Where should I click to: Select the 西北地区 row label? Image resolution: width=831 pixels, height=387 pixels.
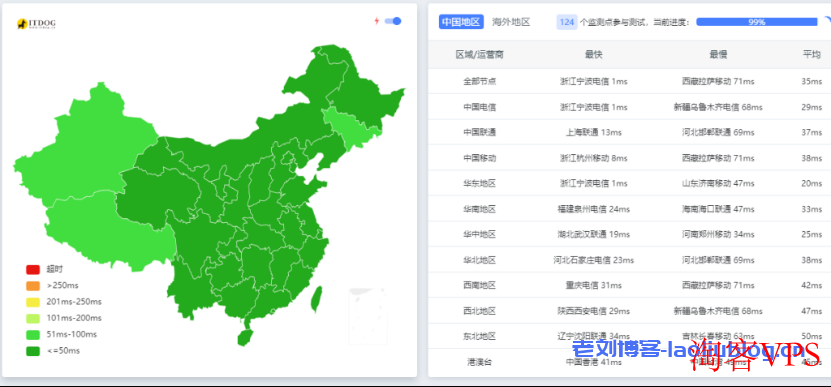480,311
